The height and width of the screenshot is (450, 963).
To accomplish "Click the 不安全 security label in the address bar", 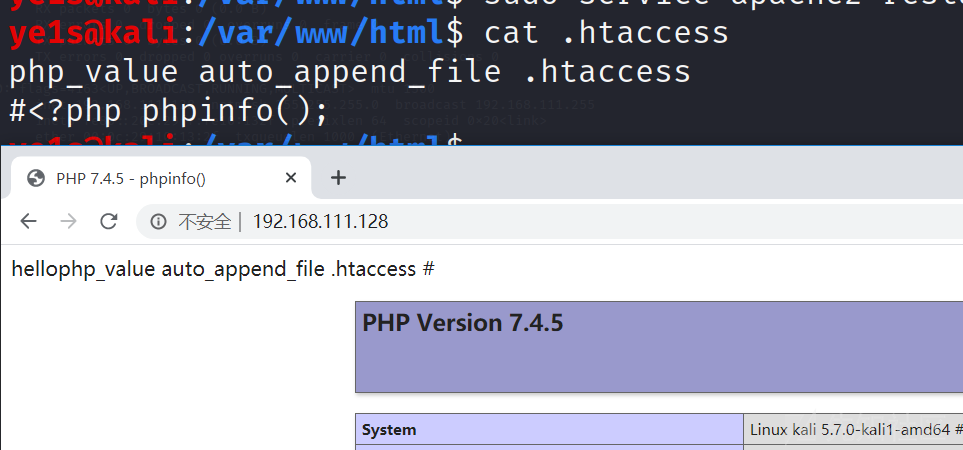I will click(x=205, y=222).
